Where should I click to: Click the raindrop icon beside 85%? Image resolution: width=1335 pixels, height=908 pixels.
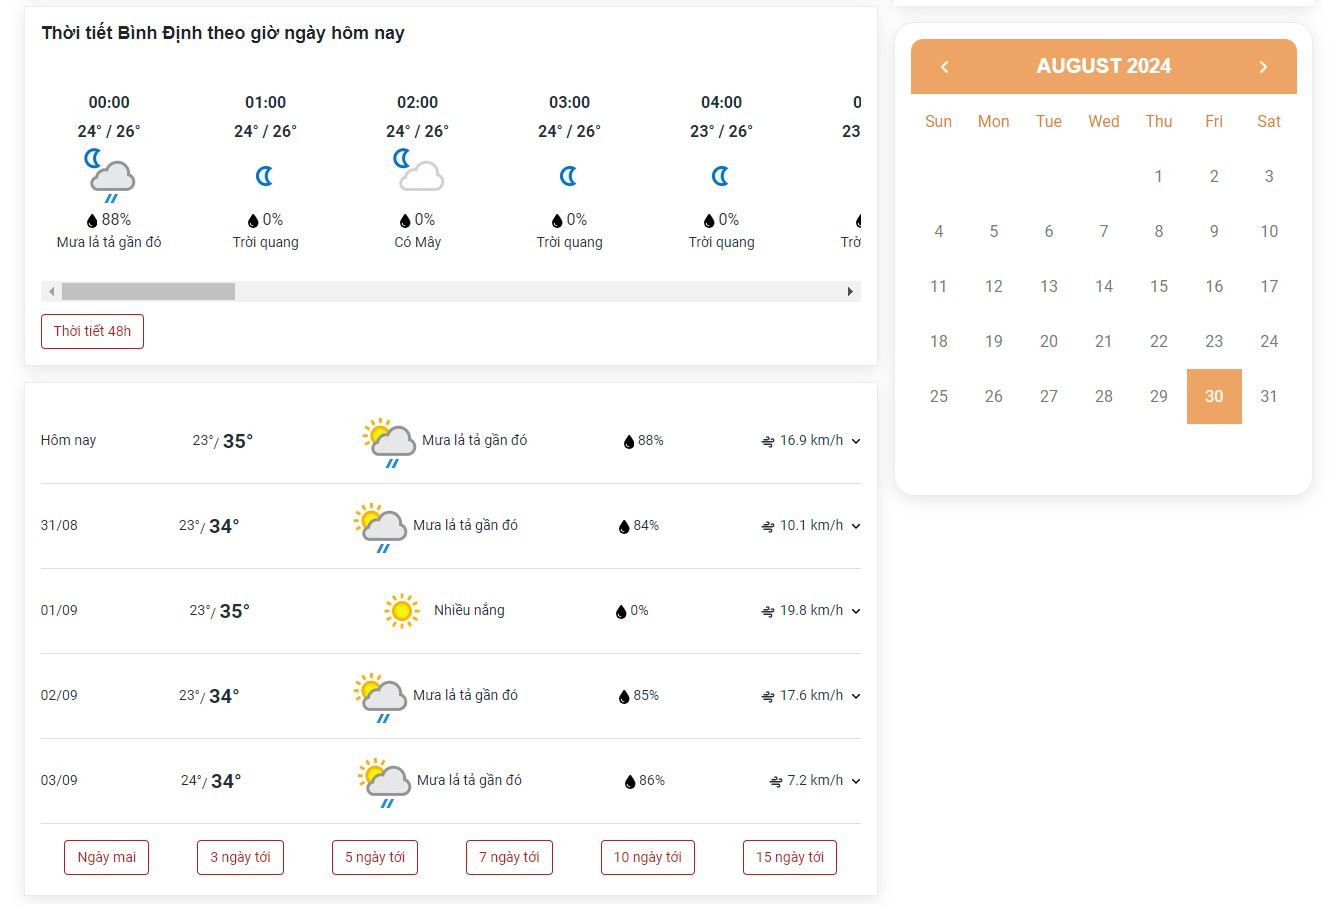tap(624, 696)
